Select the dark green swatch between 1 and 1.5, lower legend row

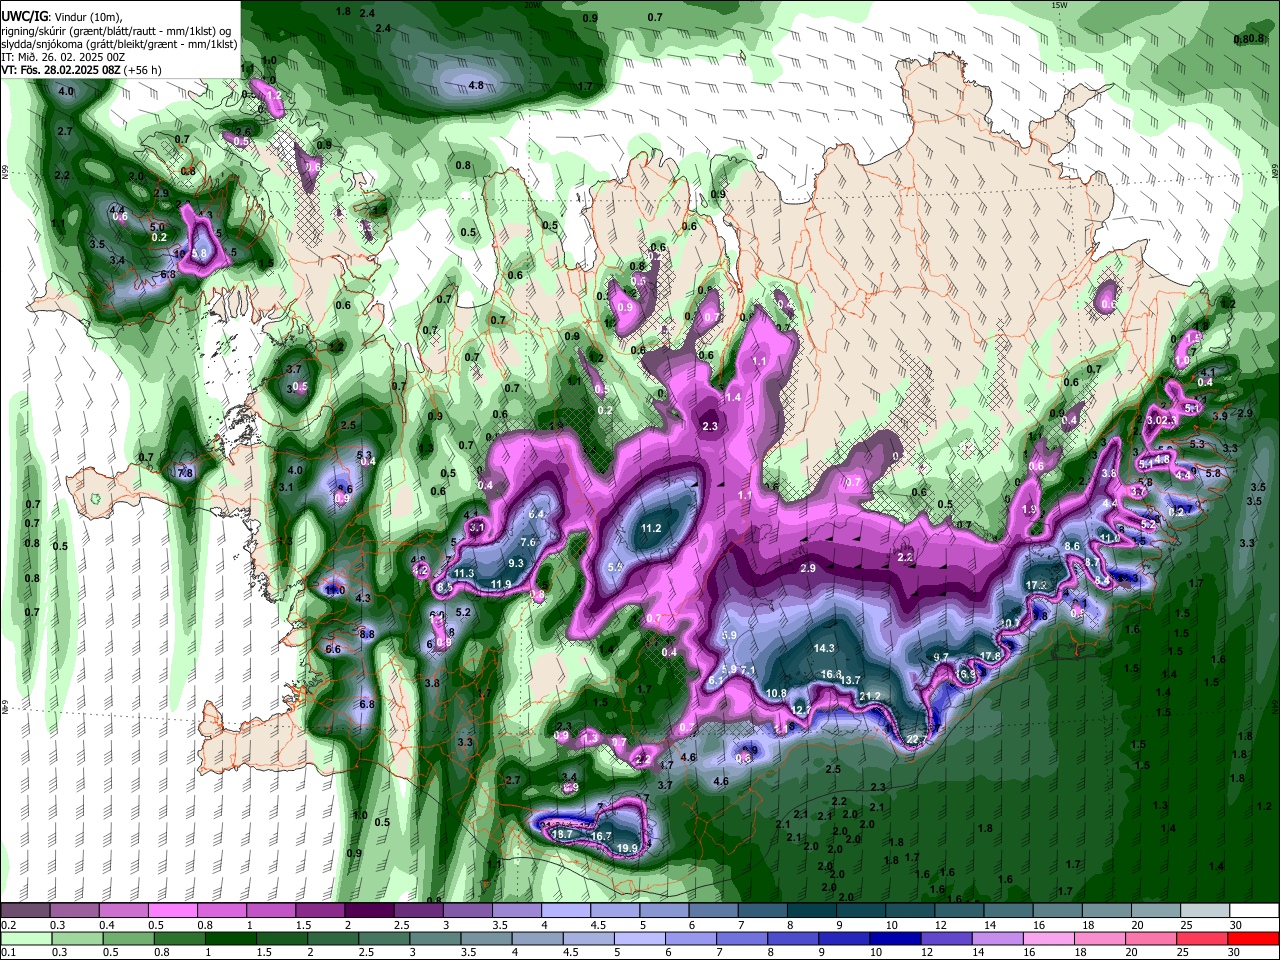[230, 939]
